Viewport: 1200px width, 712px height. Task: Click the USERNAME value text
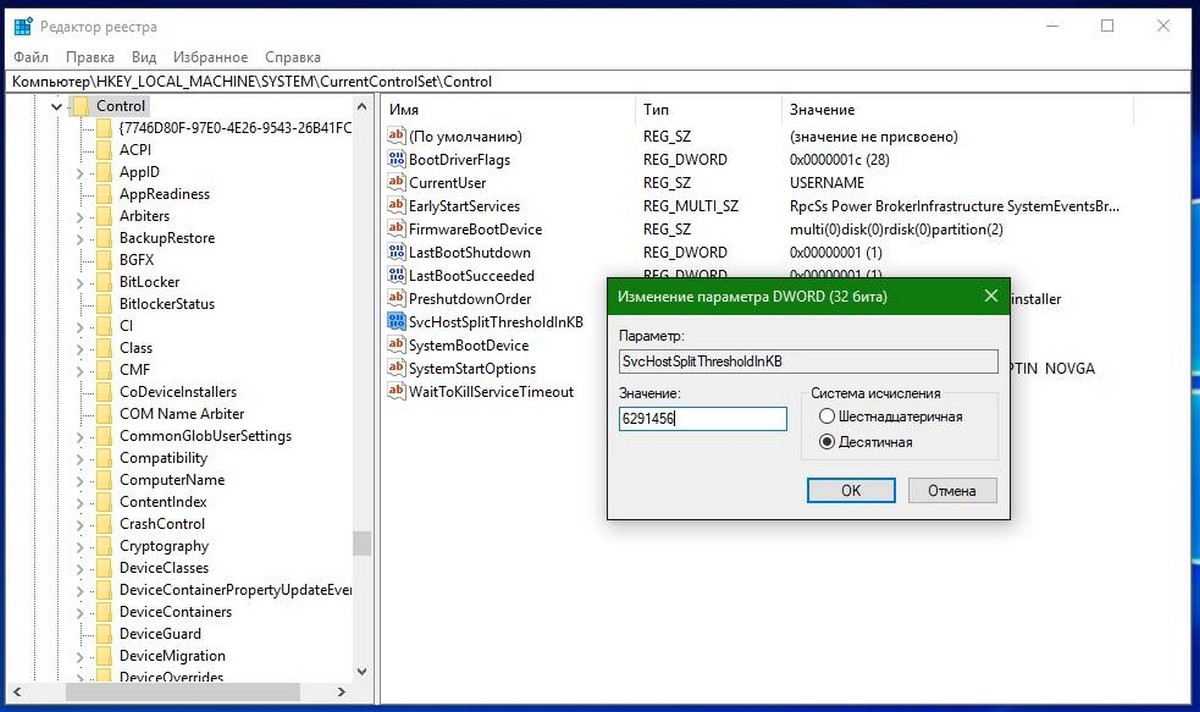[x=827, y=183]
